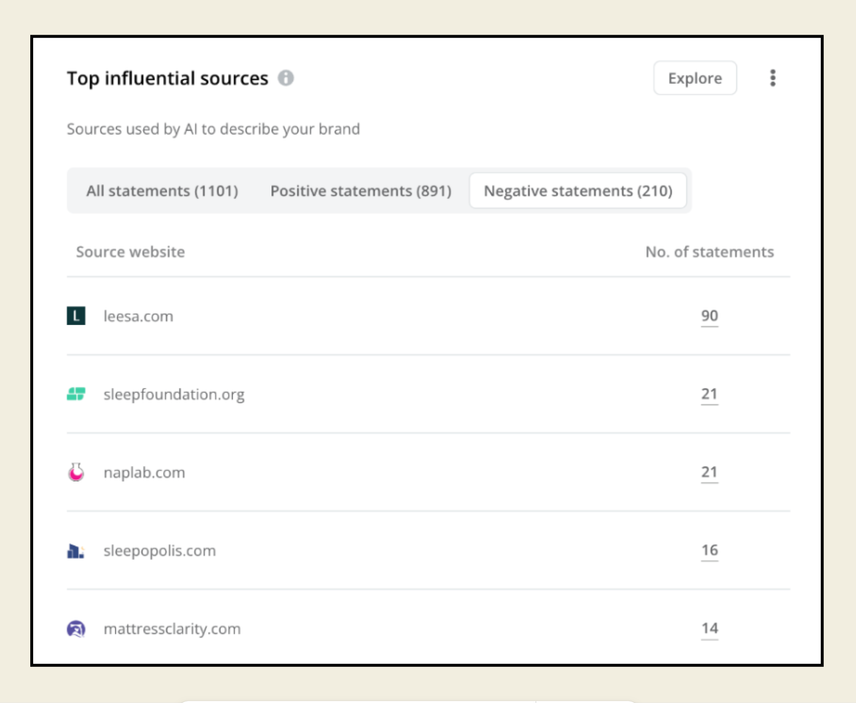Switch to All statements tab
This screenshot has width=856, height=703.
(x=162, y=190)
